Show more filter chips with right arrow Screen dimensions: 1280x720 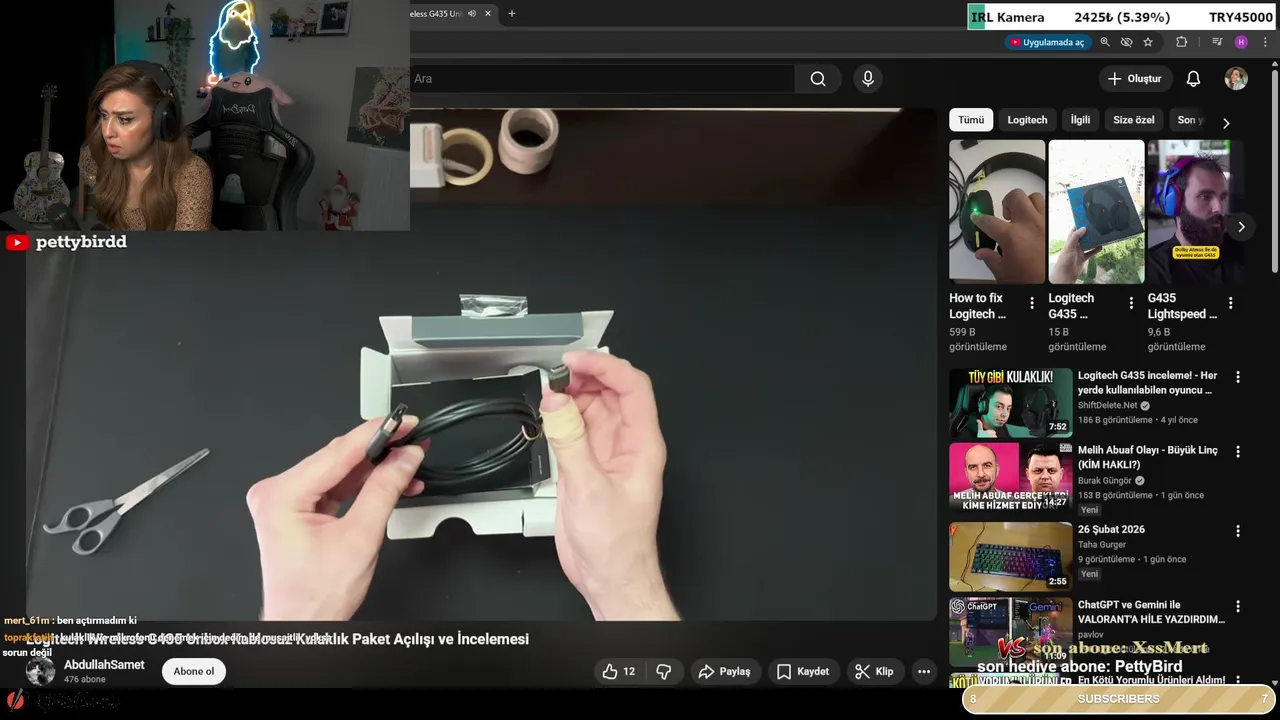click(x=1226, y=123)
